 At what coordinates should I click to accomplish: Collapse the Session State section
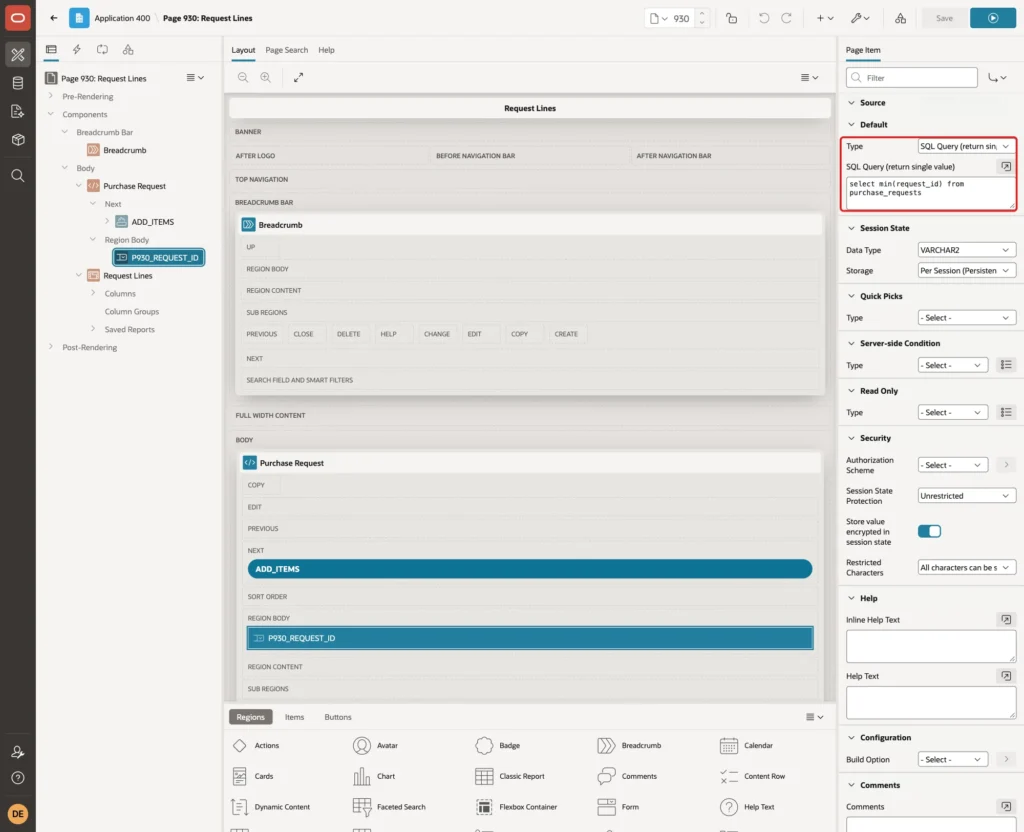point(851,228)
